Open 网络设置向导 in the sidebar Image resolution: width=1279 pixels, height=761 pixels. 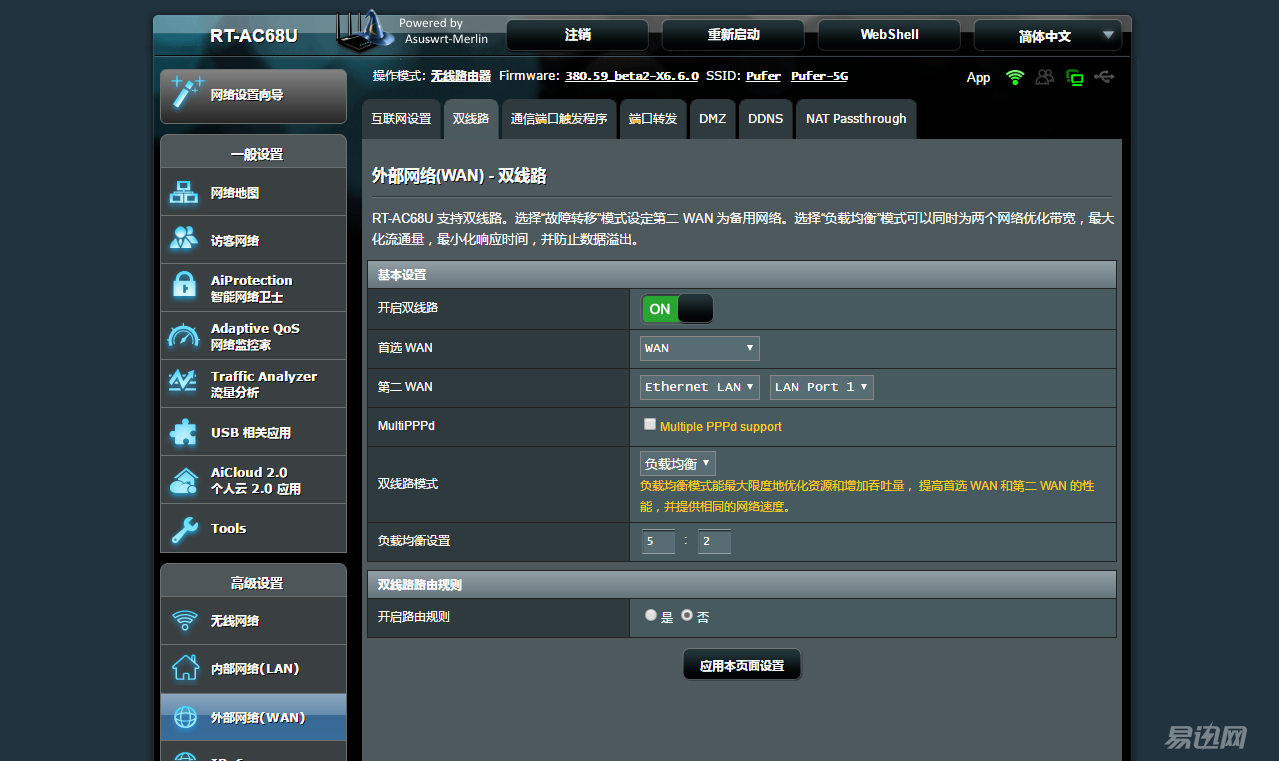tap(253, 95)
